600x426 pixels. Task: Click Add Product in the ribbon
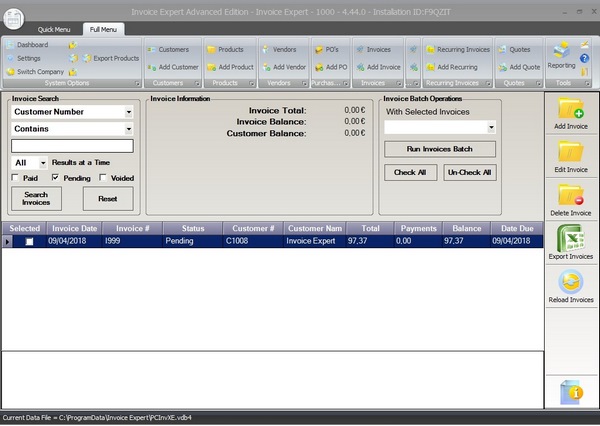(230, 67)
